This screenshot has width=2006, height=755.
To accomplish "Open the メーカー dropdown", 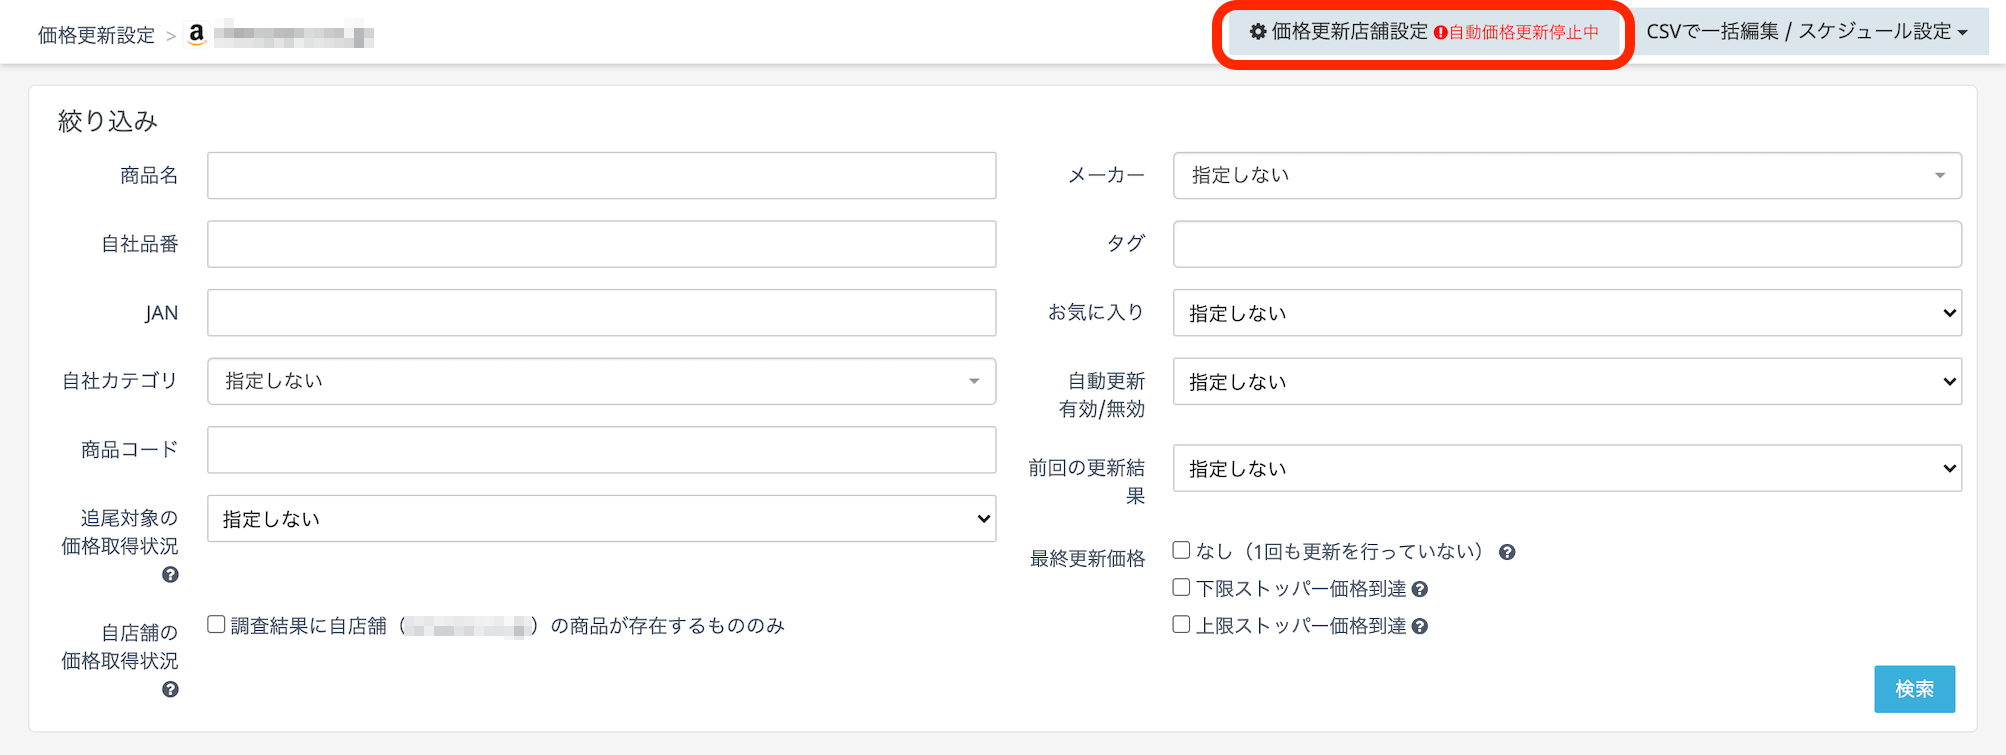I will (x=1566, y=176).
